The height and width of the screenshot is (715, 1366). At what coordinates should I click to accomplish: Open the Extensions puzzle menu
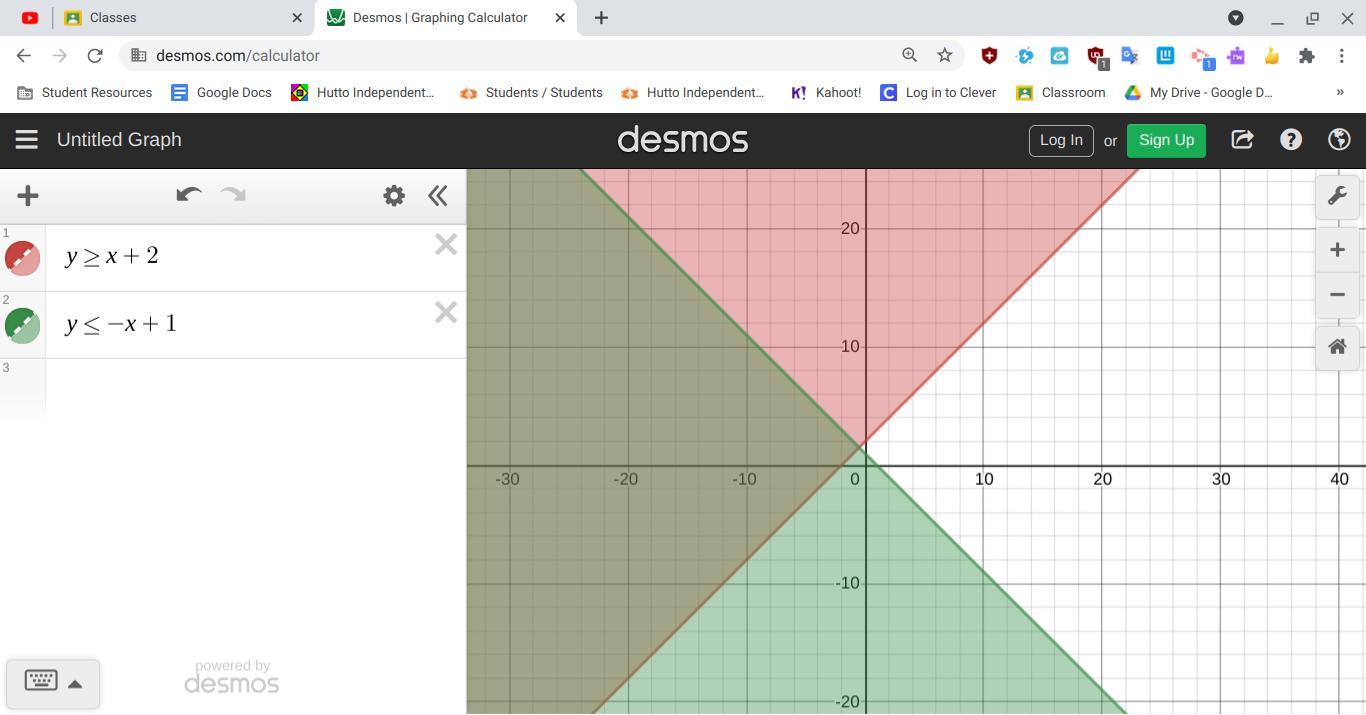[x=1306, y=56]
